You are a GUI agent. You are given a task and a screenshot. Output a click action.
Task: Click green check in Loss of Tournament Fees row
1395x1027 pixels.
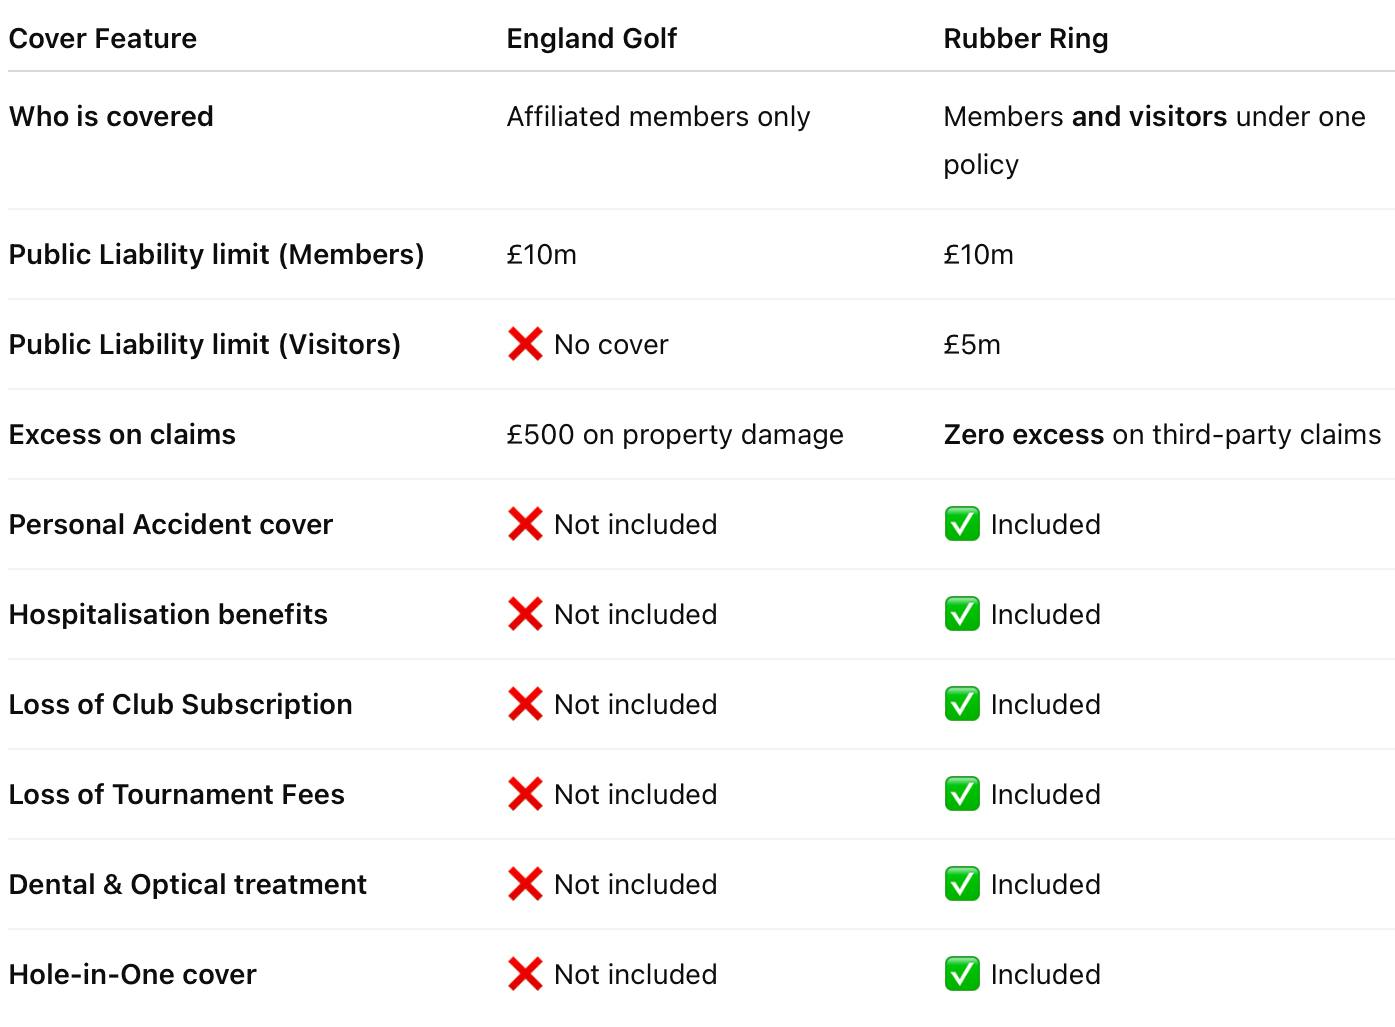(962, 794)
